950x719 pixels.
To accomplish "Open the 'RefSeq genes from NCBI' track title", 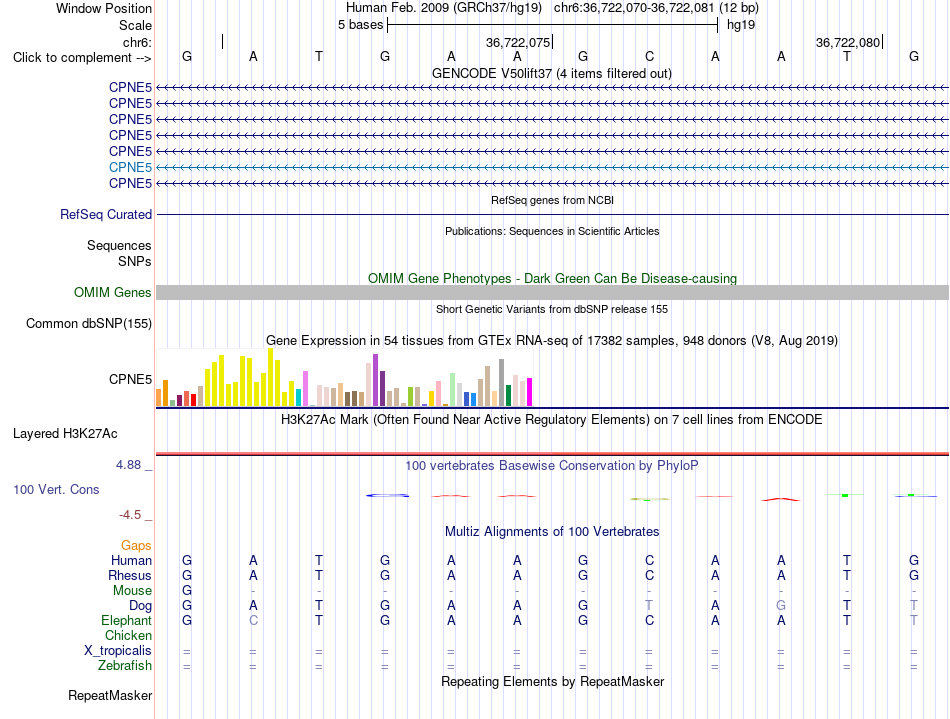I will 552,200.
